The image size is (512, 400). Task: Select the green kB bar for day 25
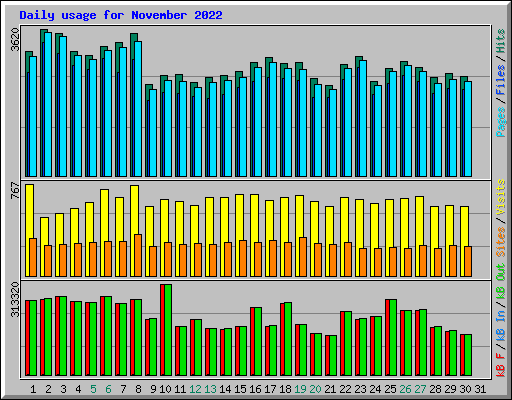coord(393,337)
